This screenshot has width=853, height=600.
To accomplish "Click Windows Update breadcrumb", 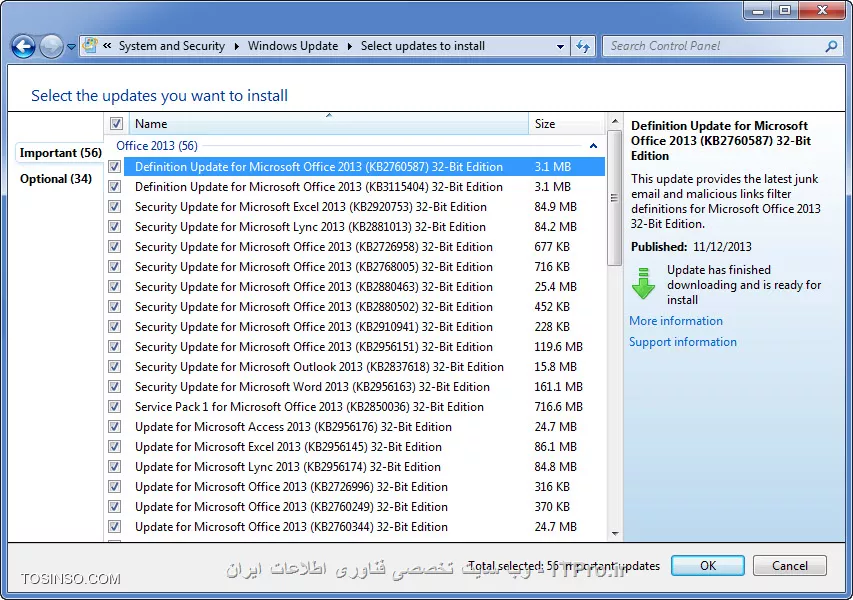I will 293,46.
